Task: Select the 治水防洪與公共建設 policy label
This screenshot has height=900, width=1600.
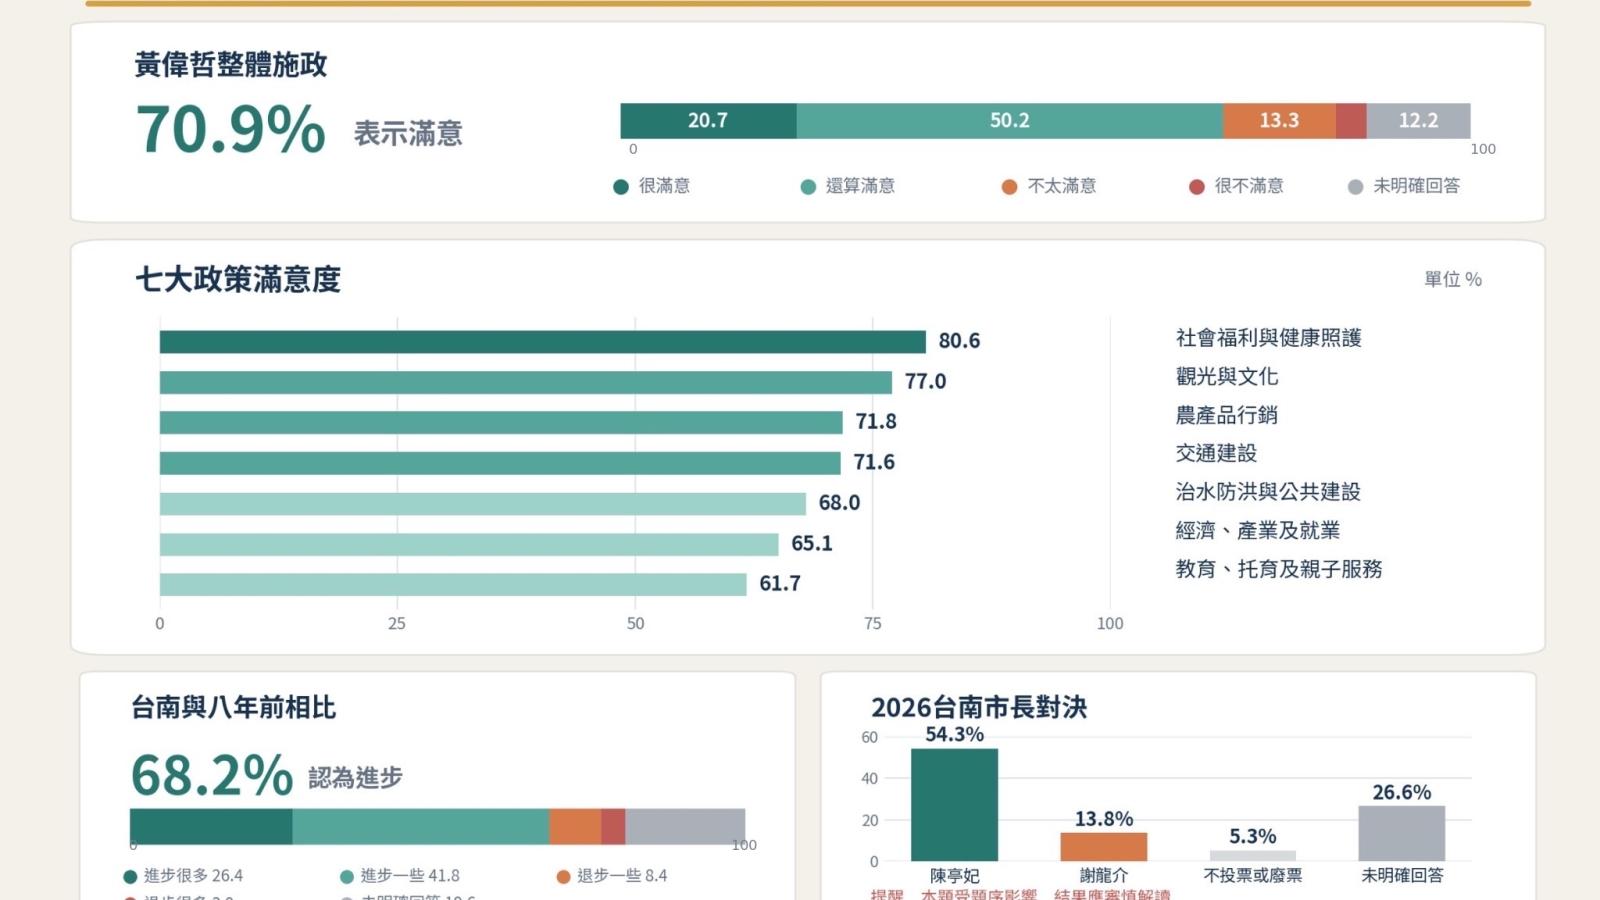Action: pos(1268,492)
